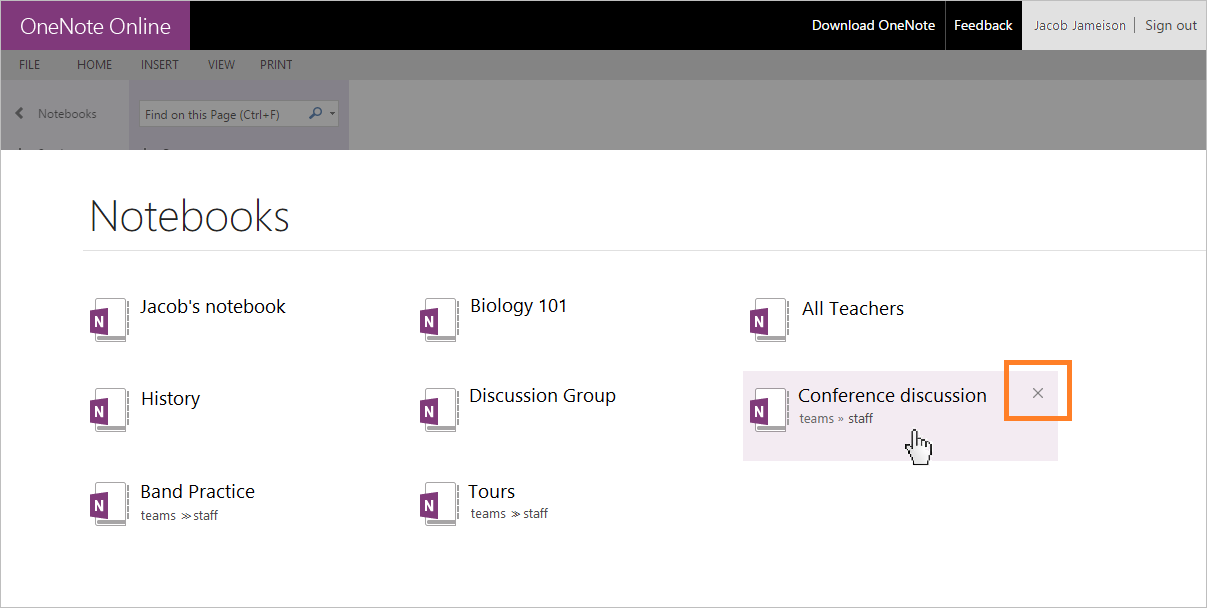Open the Discussion Group notebook icon

(x=440, y=410)
